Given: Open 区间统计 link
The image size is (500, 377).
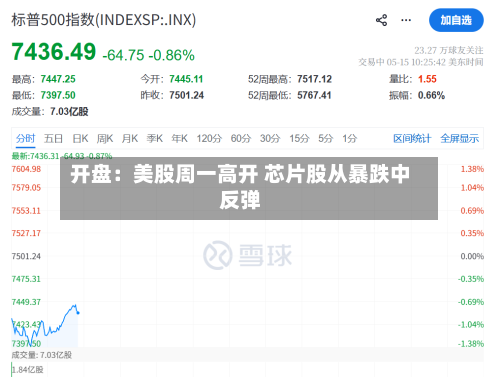Looking at the screenshot, I should pos(412,138).
